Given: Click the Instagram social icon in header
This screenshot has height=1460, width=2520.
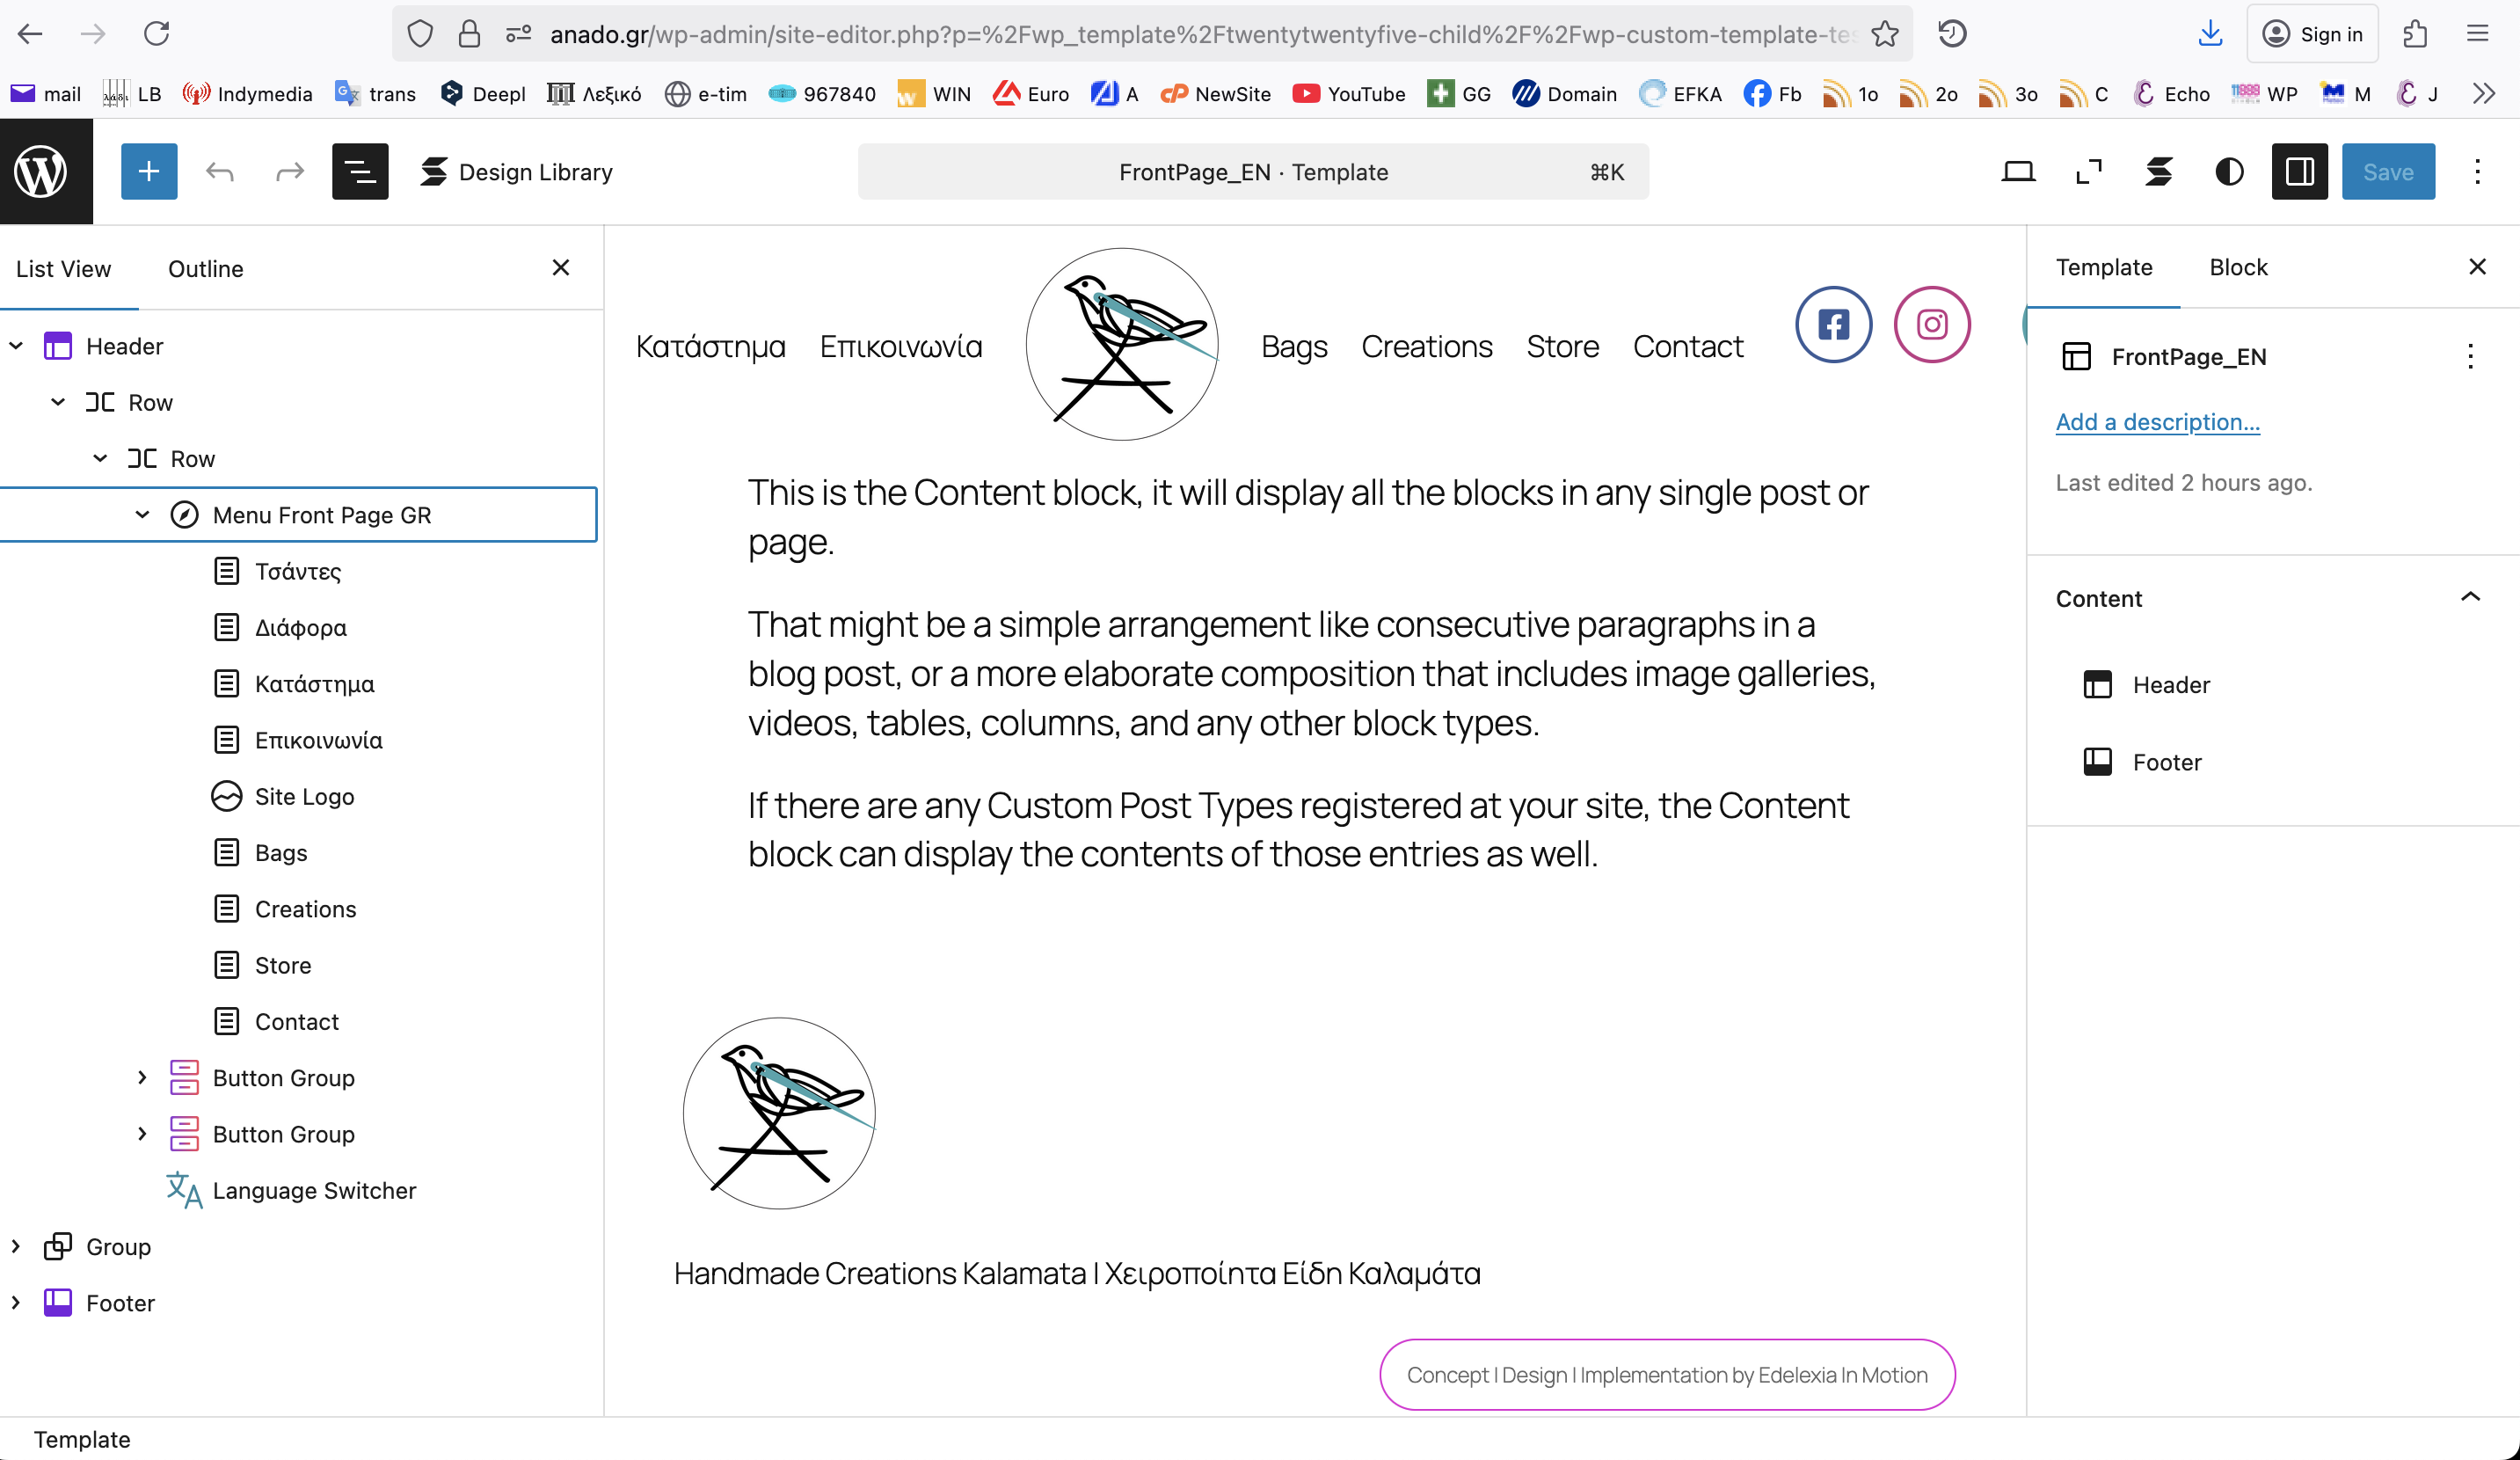Looking at the screenshot, I should point(1931,325).
